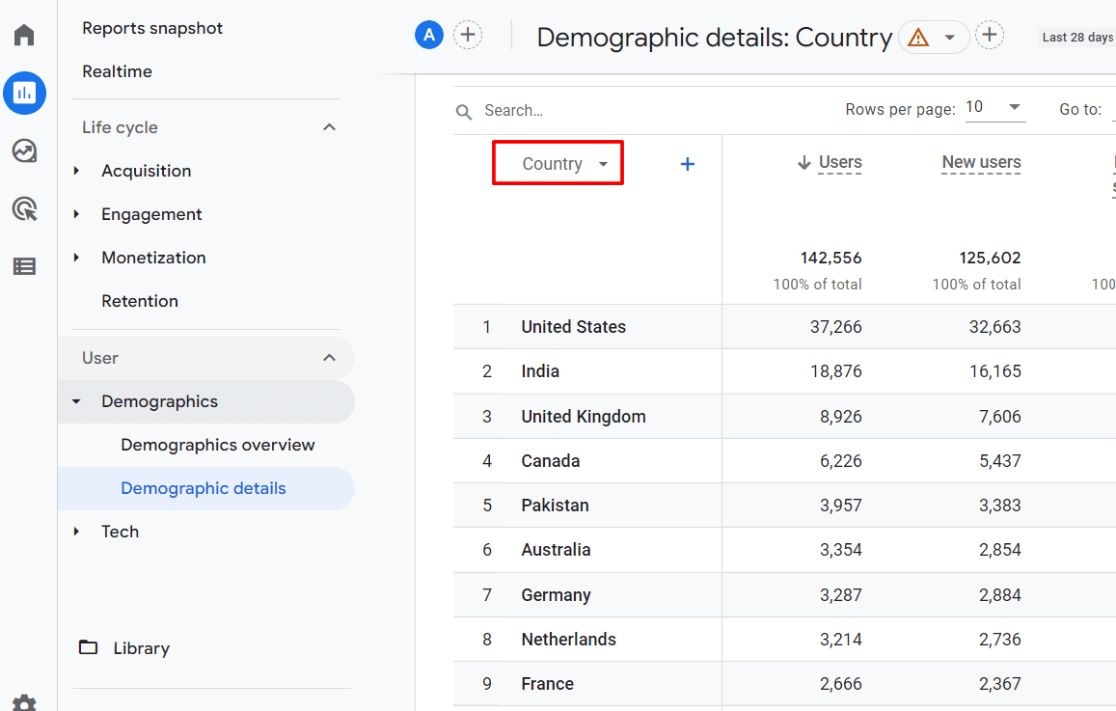Select the Reports bar-chart sidebar icon
The width and height of the screenshot is (1116, 711).
tap(24, 93)
